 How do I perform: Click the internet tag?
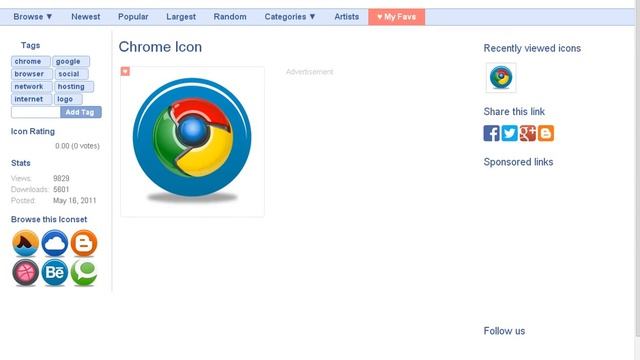tap(31, 99)
